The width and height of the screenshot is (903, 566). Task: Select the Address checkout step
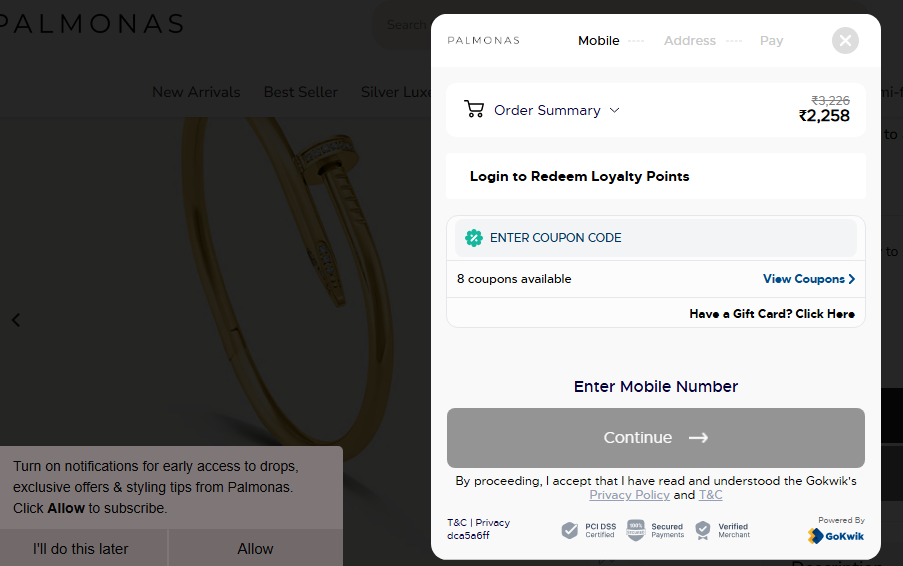(x=689, y=41)
